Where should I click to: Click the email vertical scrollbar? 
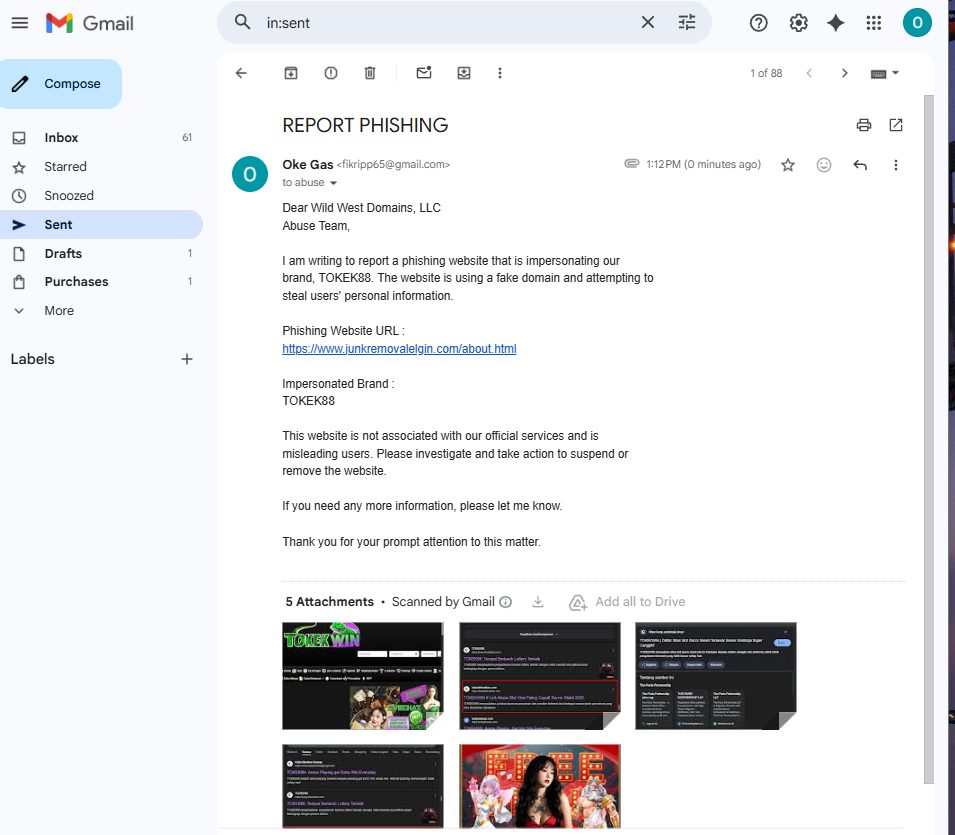pos(928,439)
